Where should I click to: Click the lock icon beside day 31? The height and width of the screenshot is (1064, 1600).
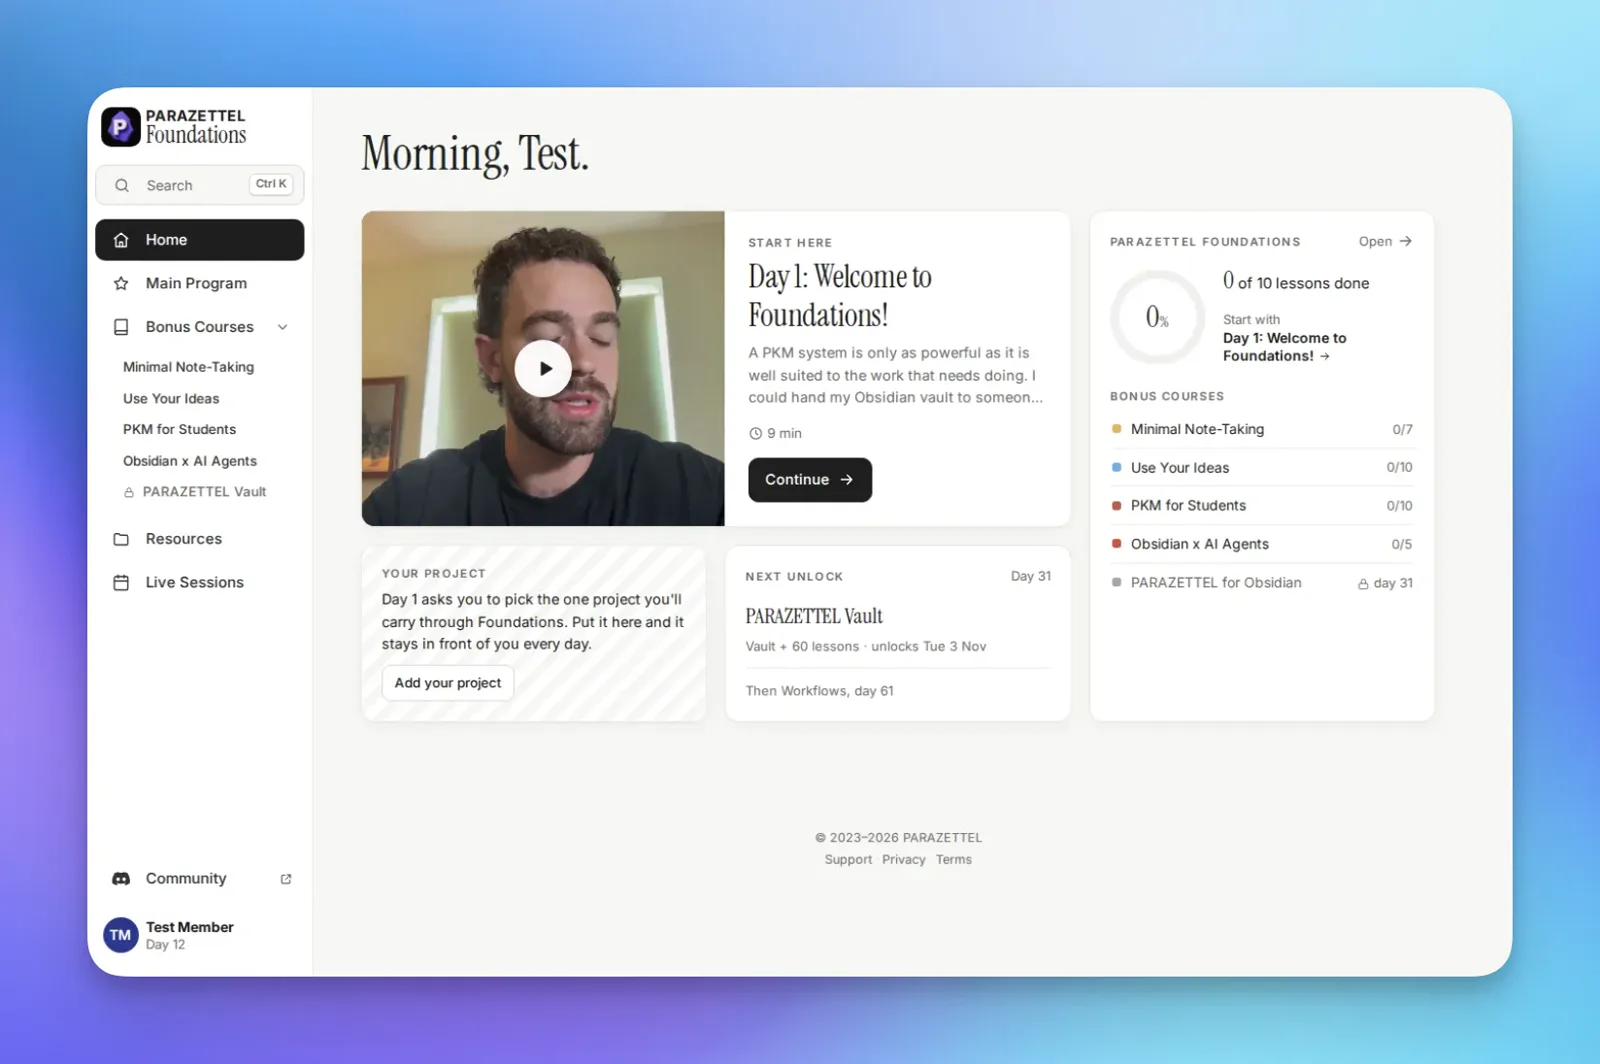click(x=1363, y=583)
